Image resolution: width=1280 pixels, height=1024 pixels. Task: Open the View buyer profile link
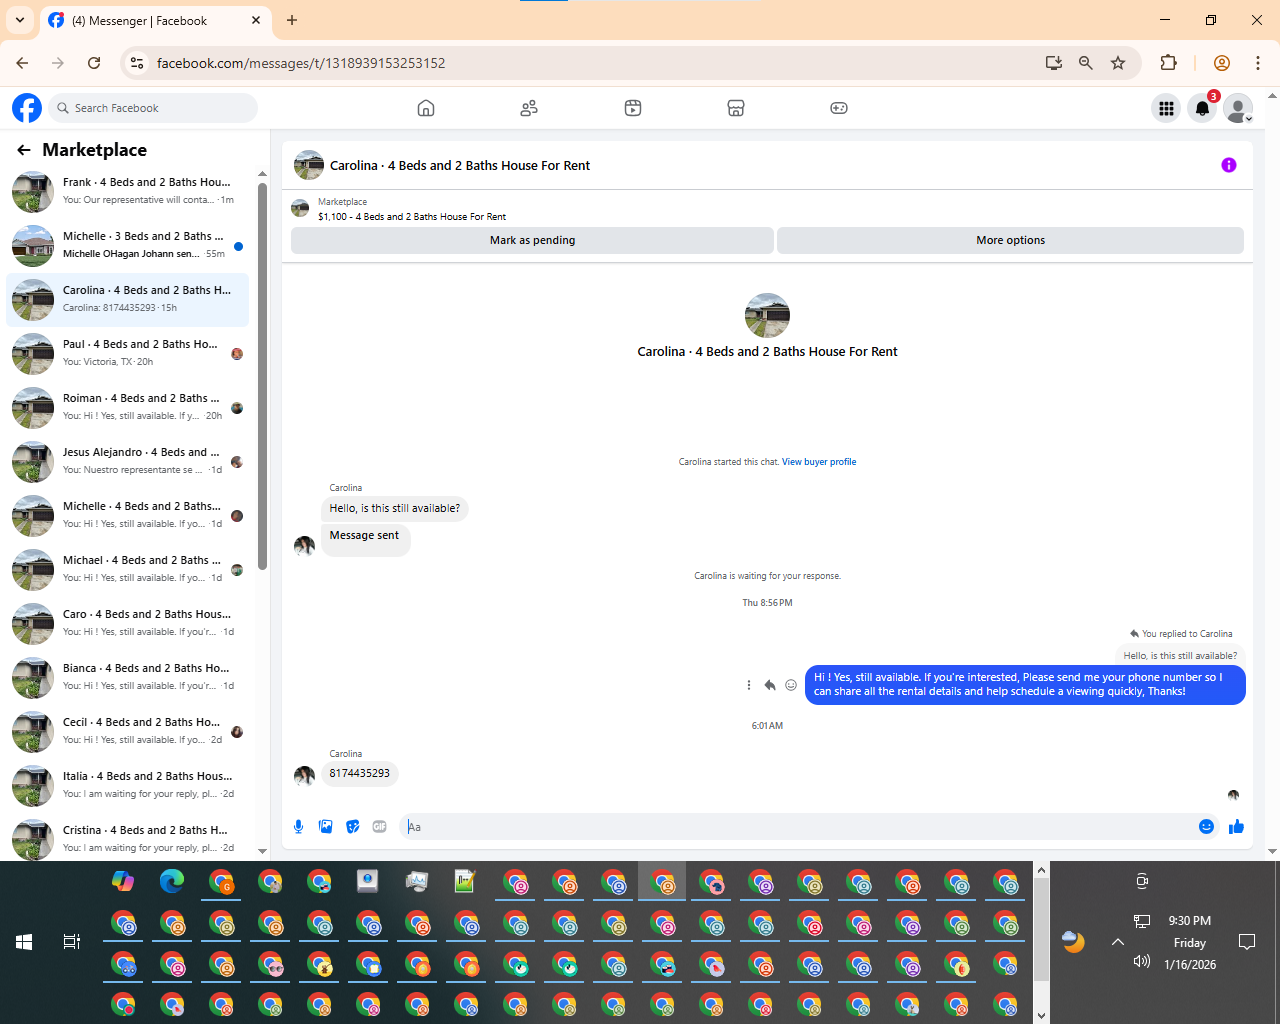(819, 462)
